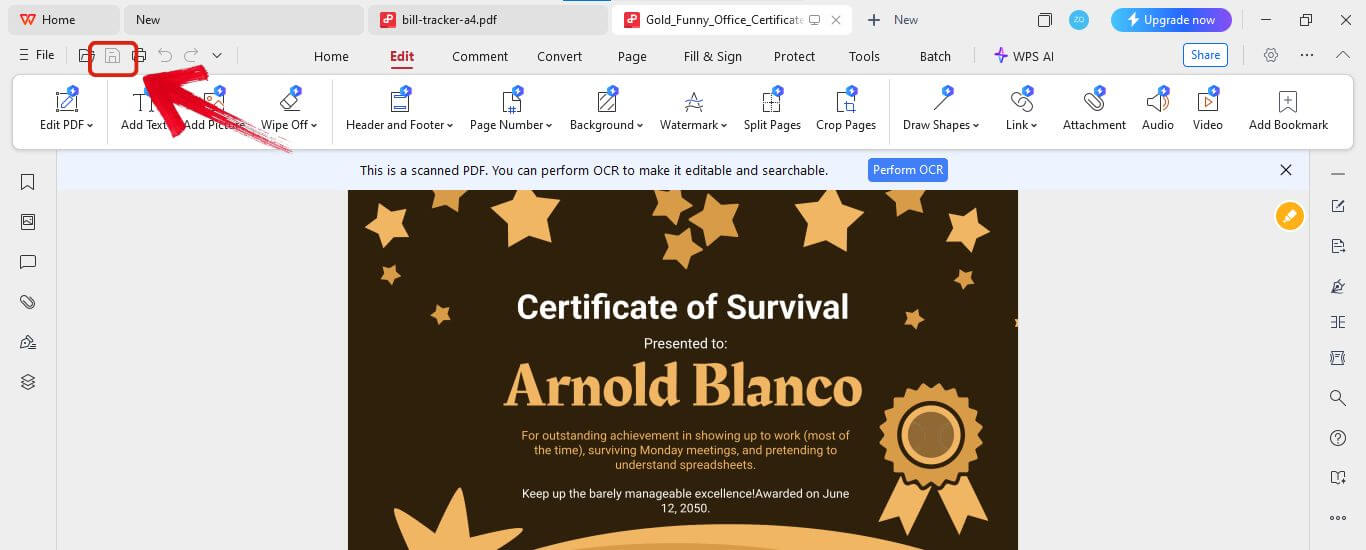Open the Edit PDF dropdown
Image resolution: width=1366 pixels, height=550 pixels.
coord(66,110)
